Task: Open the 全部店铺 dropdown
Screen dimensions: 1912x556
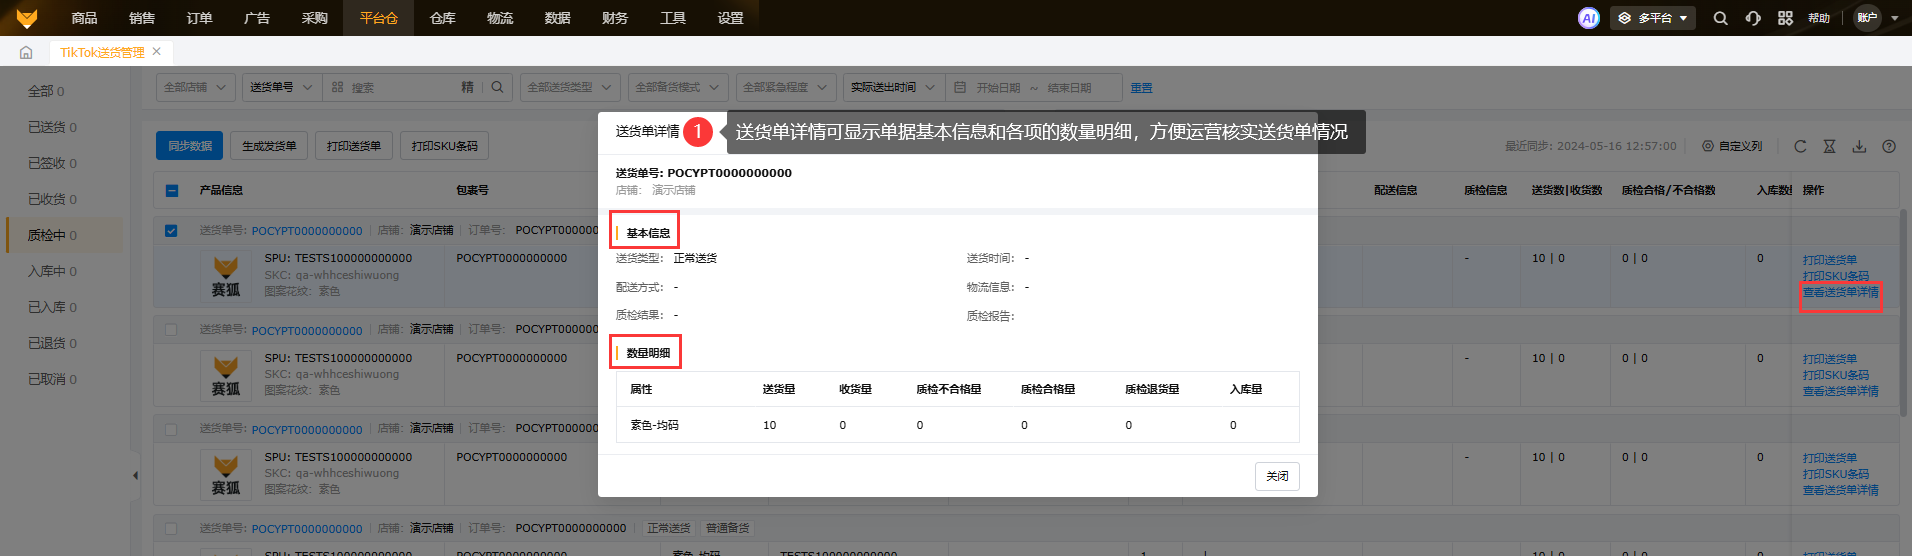Action: (196, 88)
